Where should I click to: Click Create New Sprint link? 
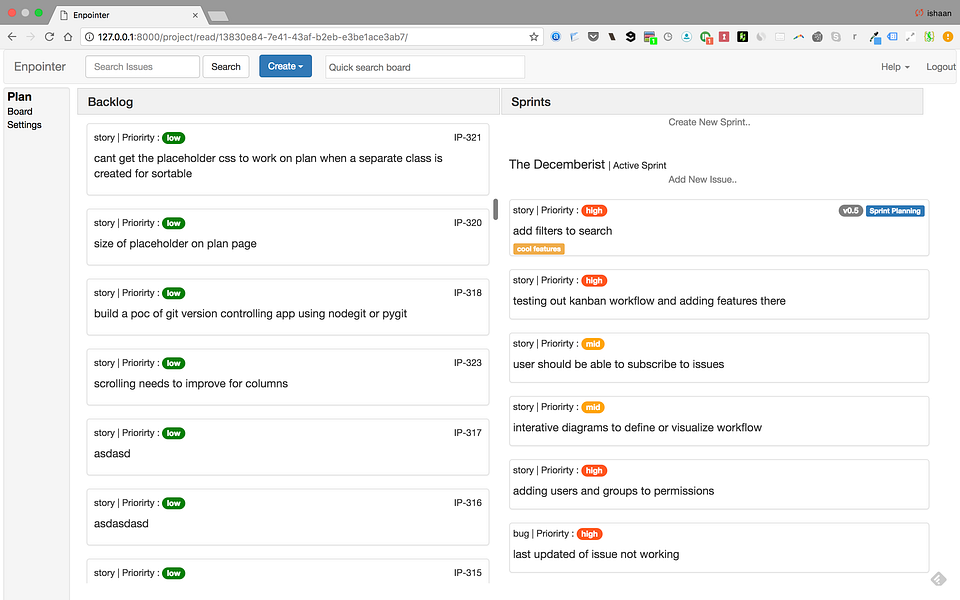(x=709, y=122)
